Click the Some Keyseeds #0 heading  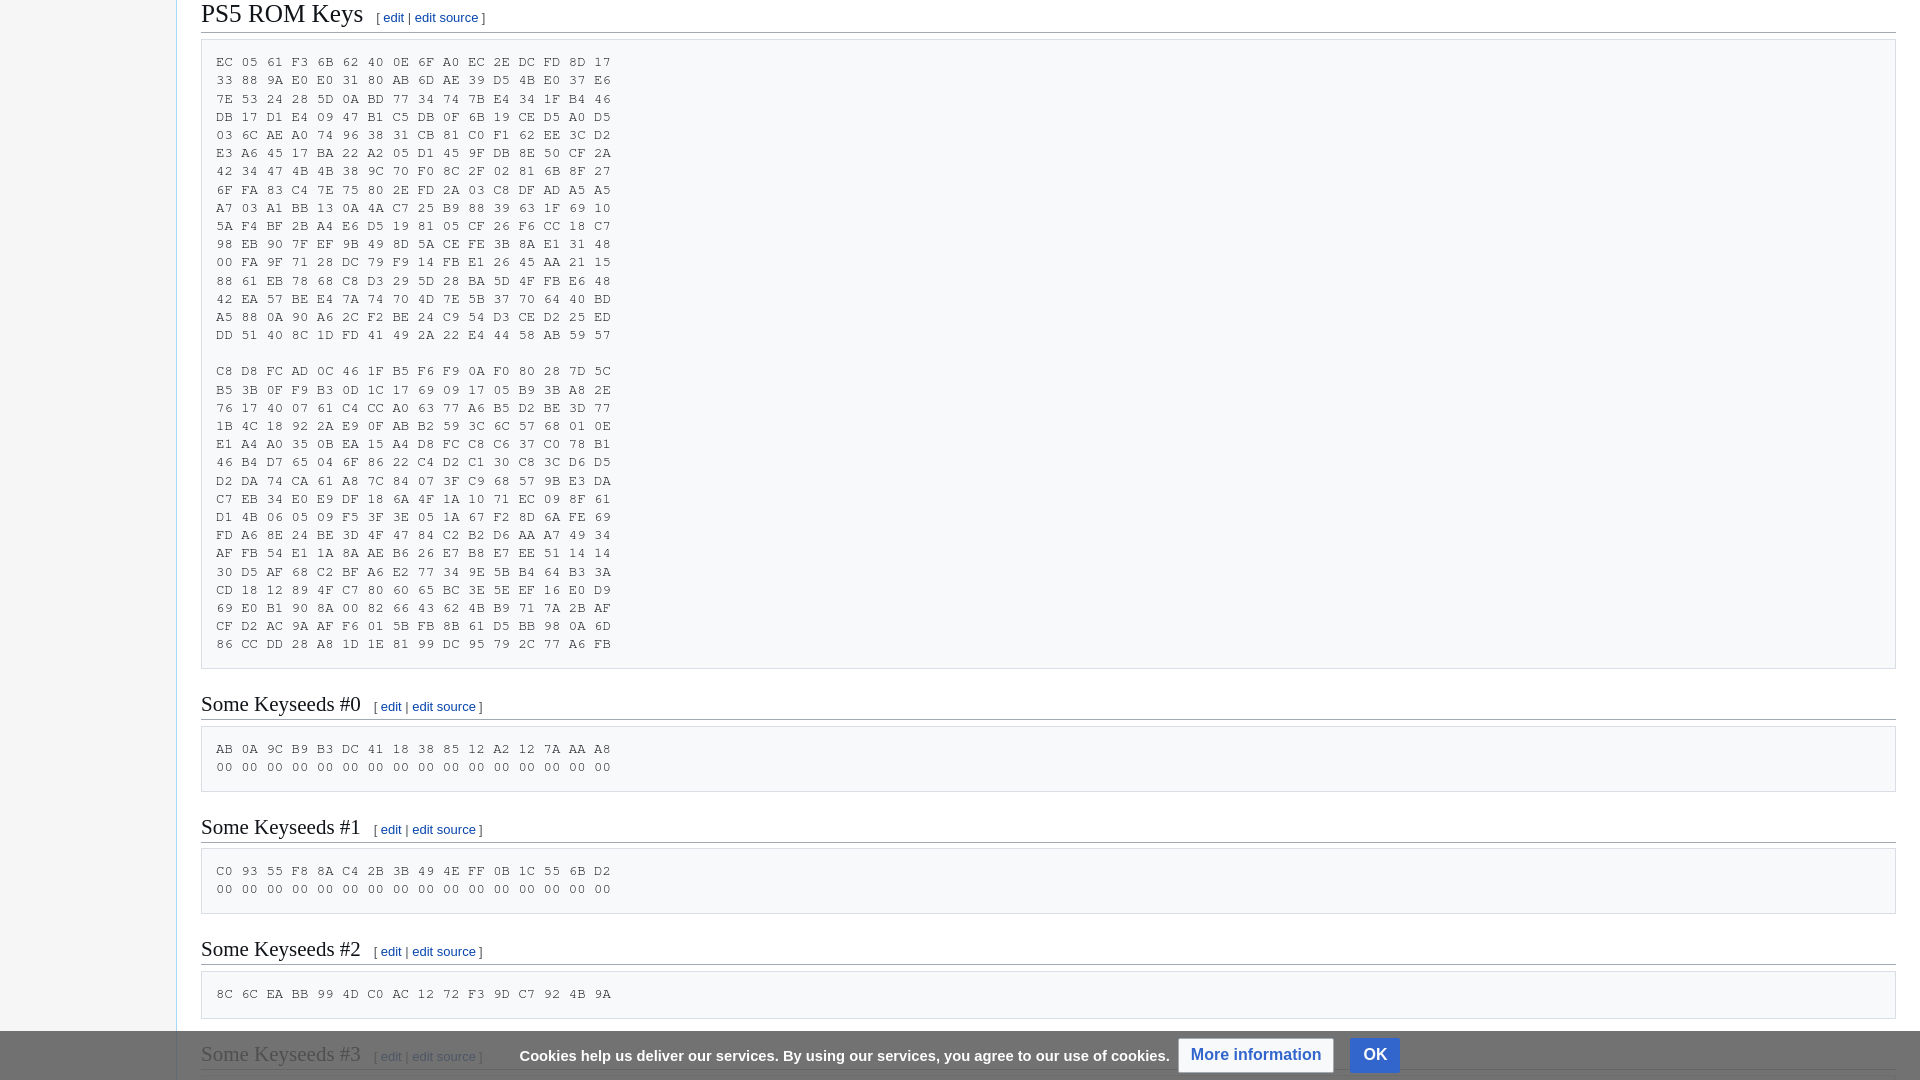[281, 705]
